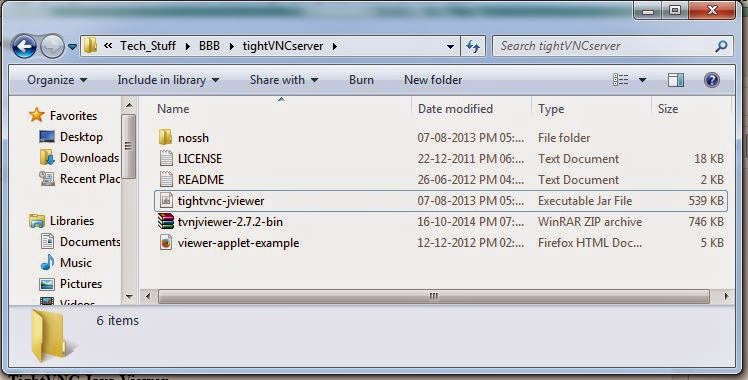Click the WinRAR ZIP archive type cell
Screen dimensions: 748x380
pyautogui.click(x=590, y=222)
